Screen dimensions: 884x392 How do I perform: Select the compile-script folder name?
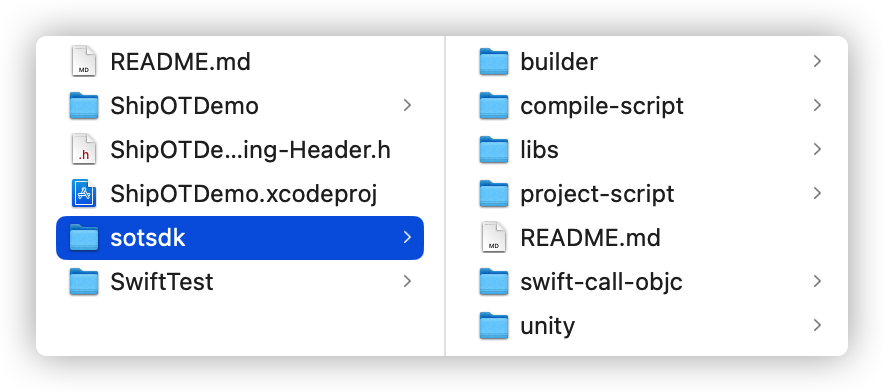click(602, 106)
